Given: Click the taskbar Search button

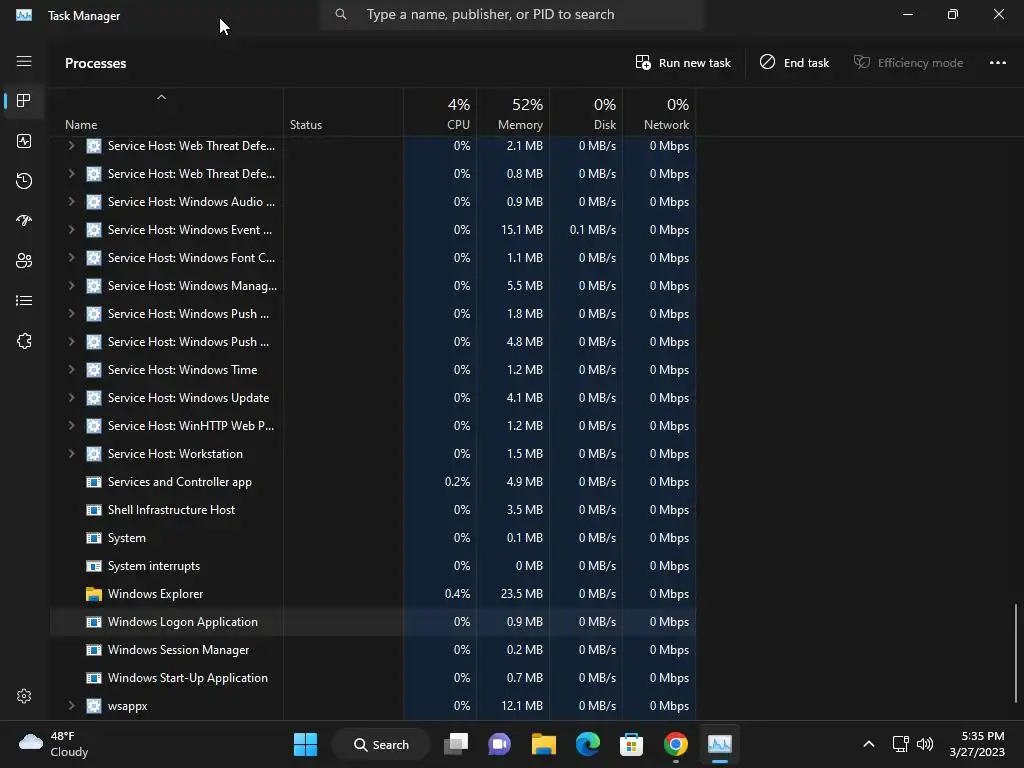Looking at the screenshot, I should 381,744.
